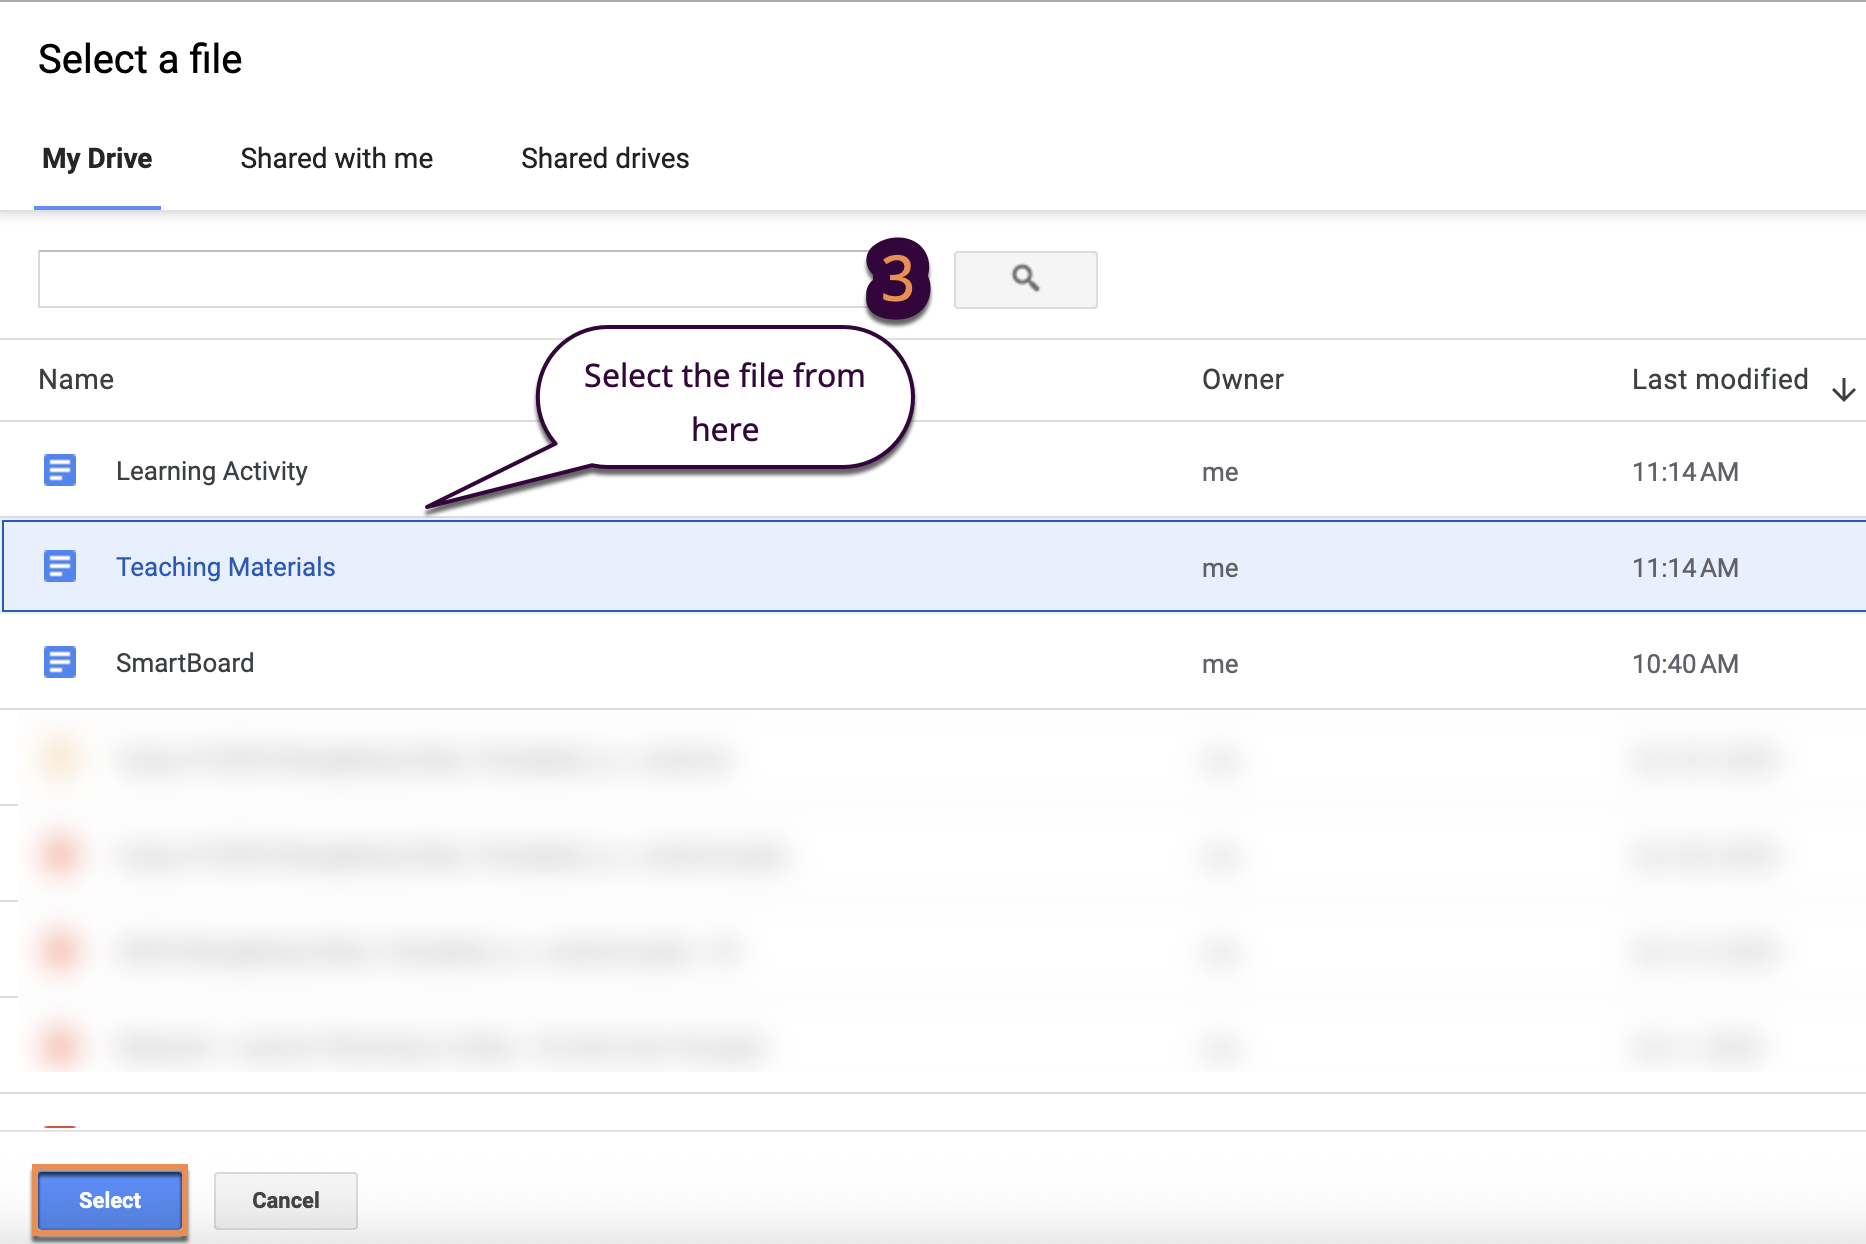Screen dimensions: 1866x1244
Task: Pick the SmartBoard file name
Action: (184, 663)
